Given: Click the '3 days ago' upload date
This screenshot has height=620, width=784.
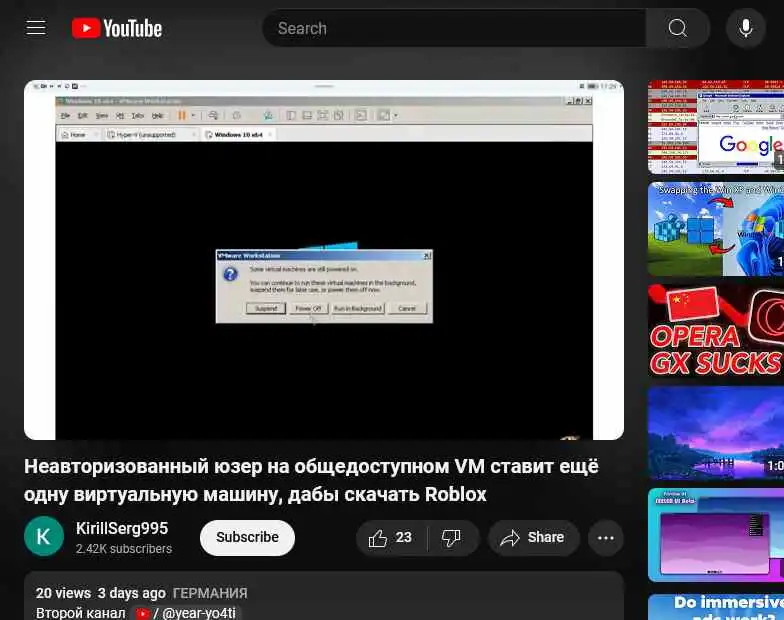Looking at the screenshot, I should [132, 593].
